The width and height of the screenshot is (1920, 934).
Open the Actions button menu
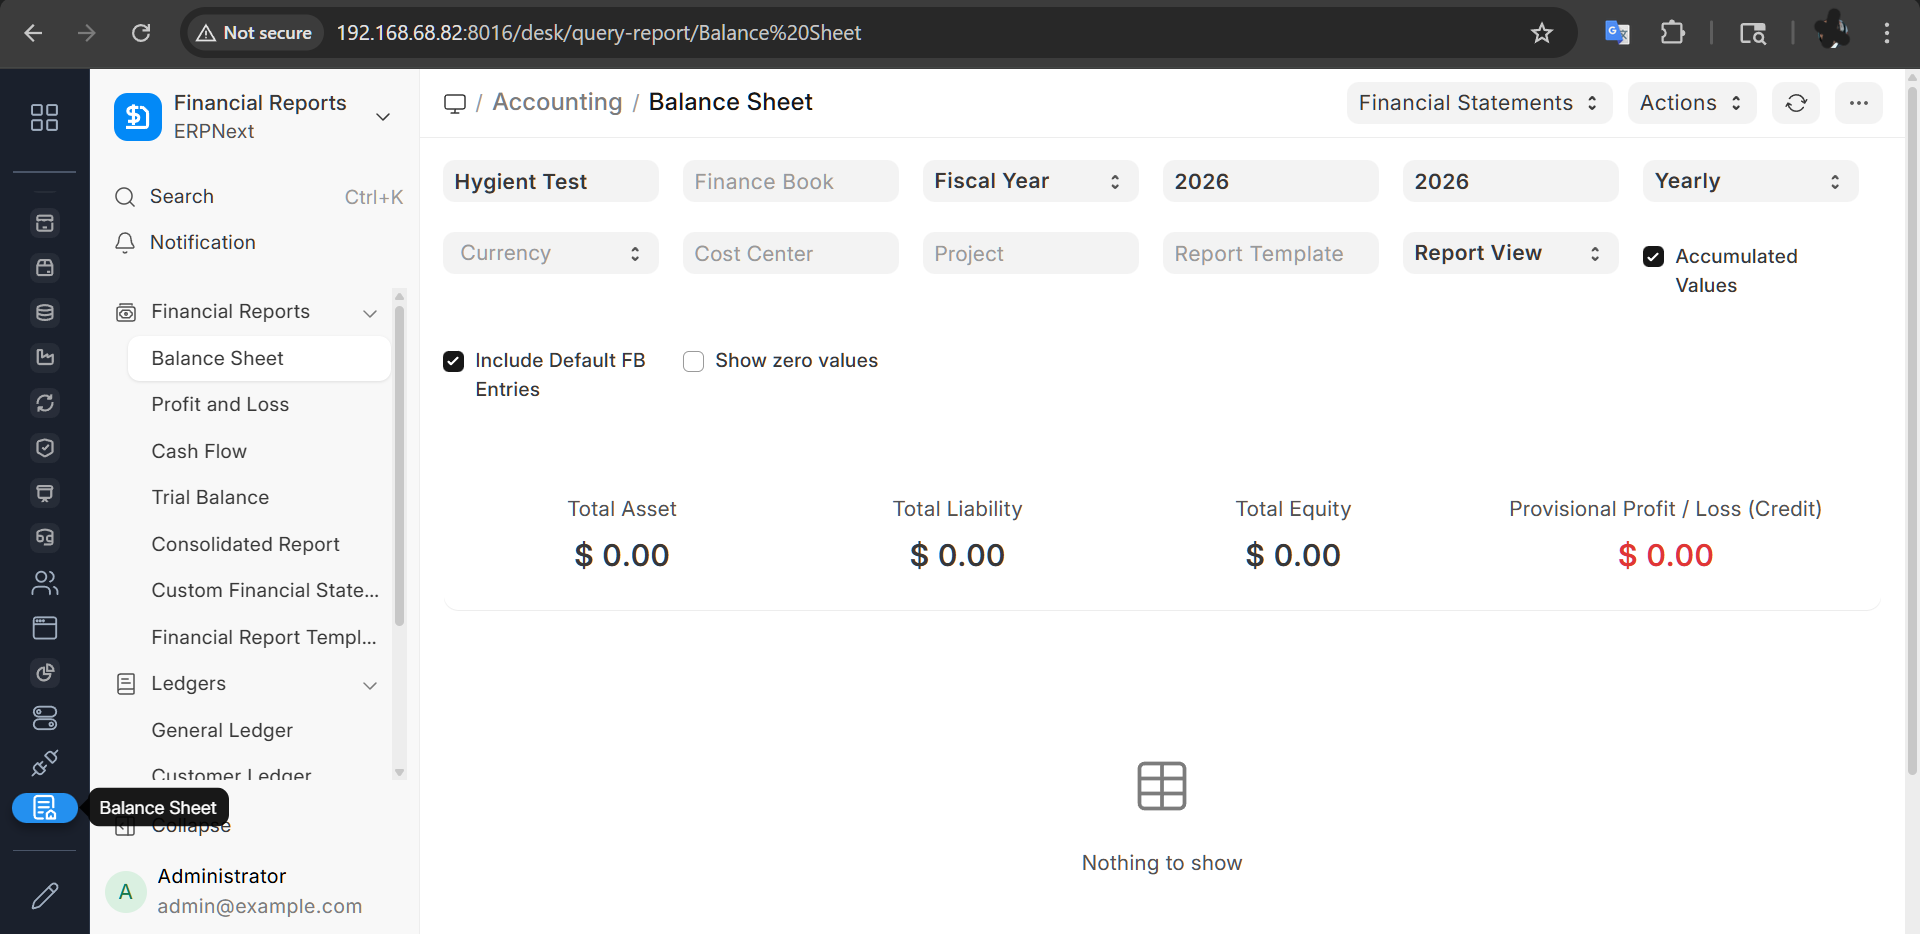[x=1691, y=103]
